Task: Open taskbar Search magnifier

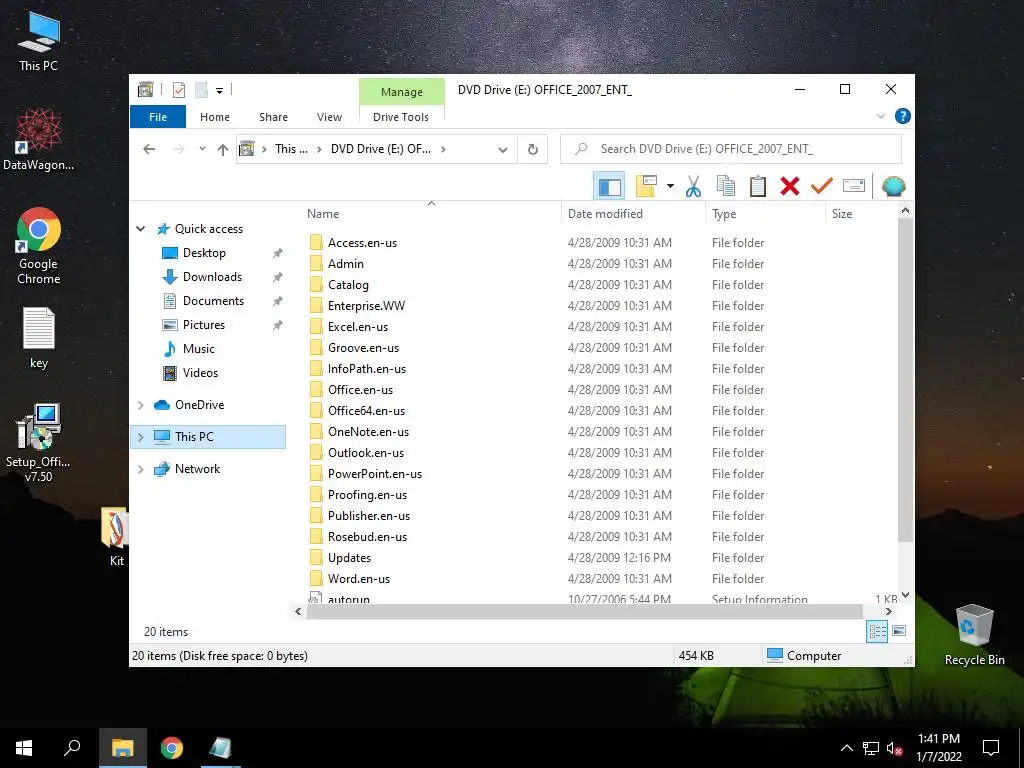Action: coord(72,748)
